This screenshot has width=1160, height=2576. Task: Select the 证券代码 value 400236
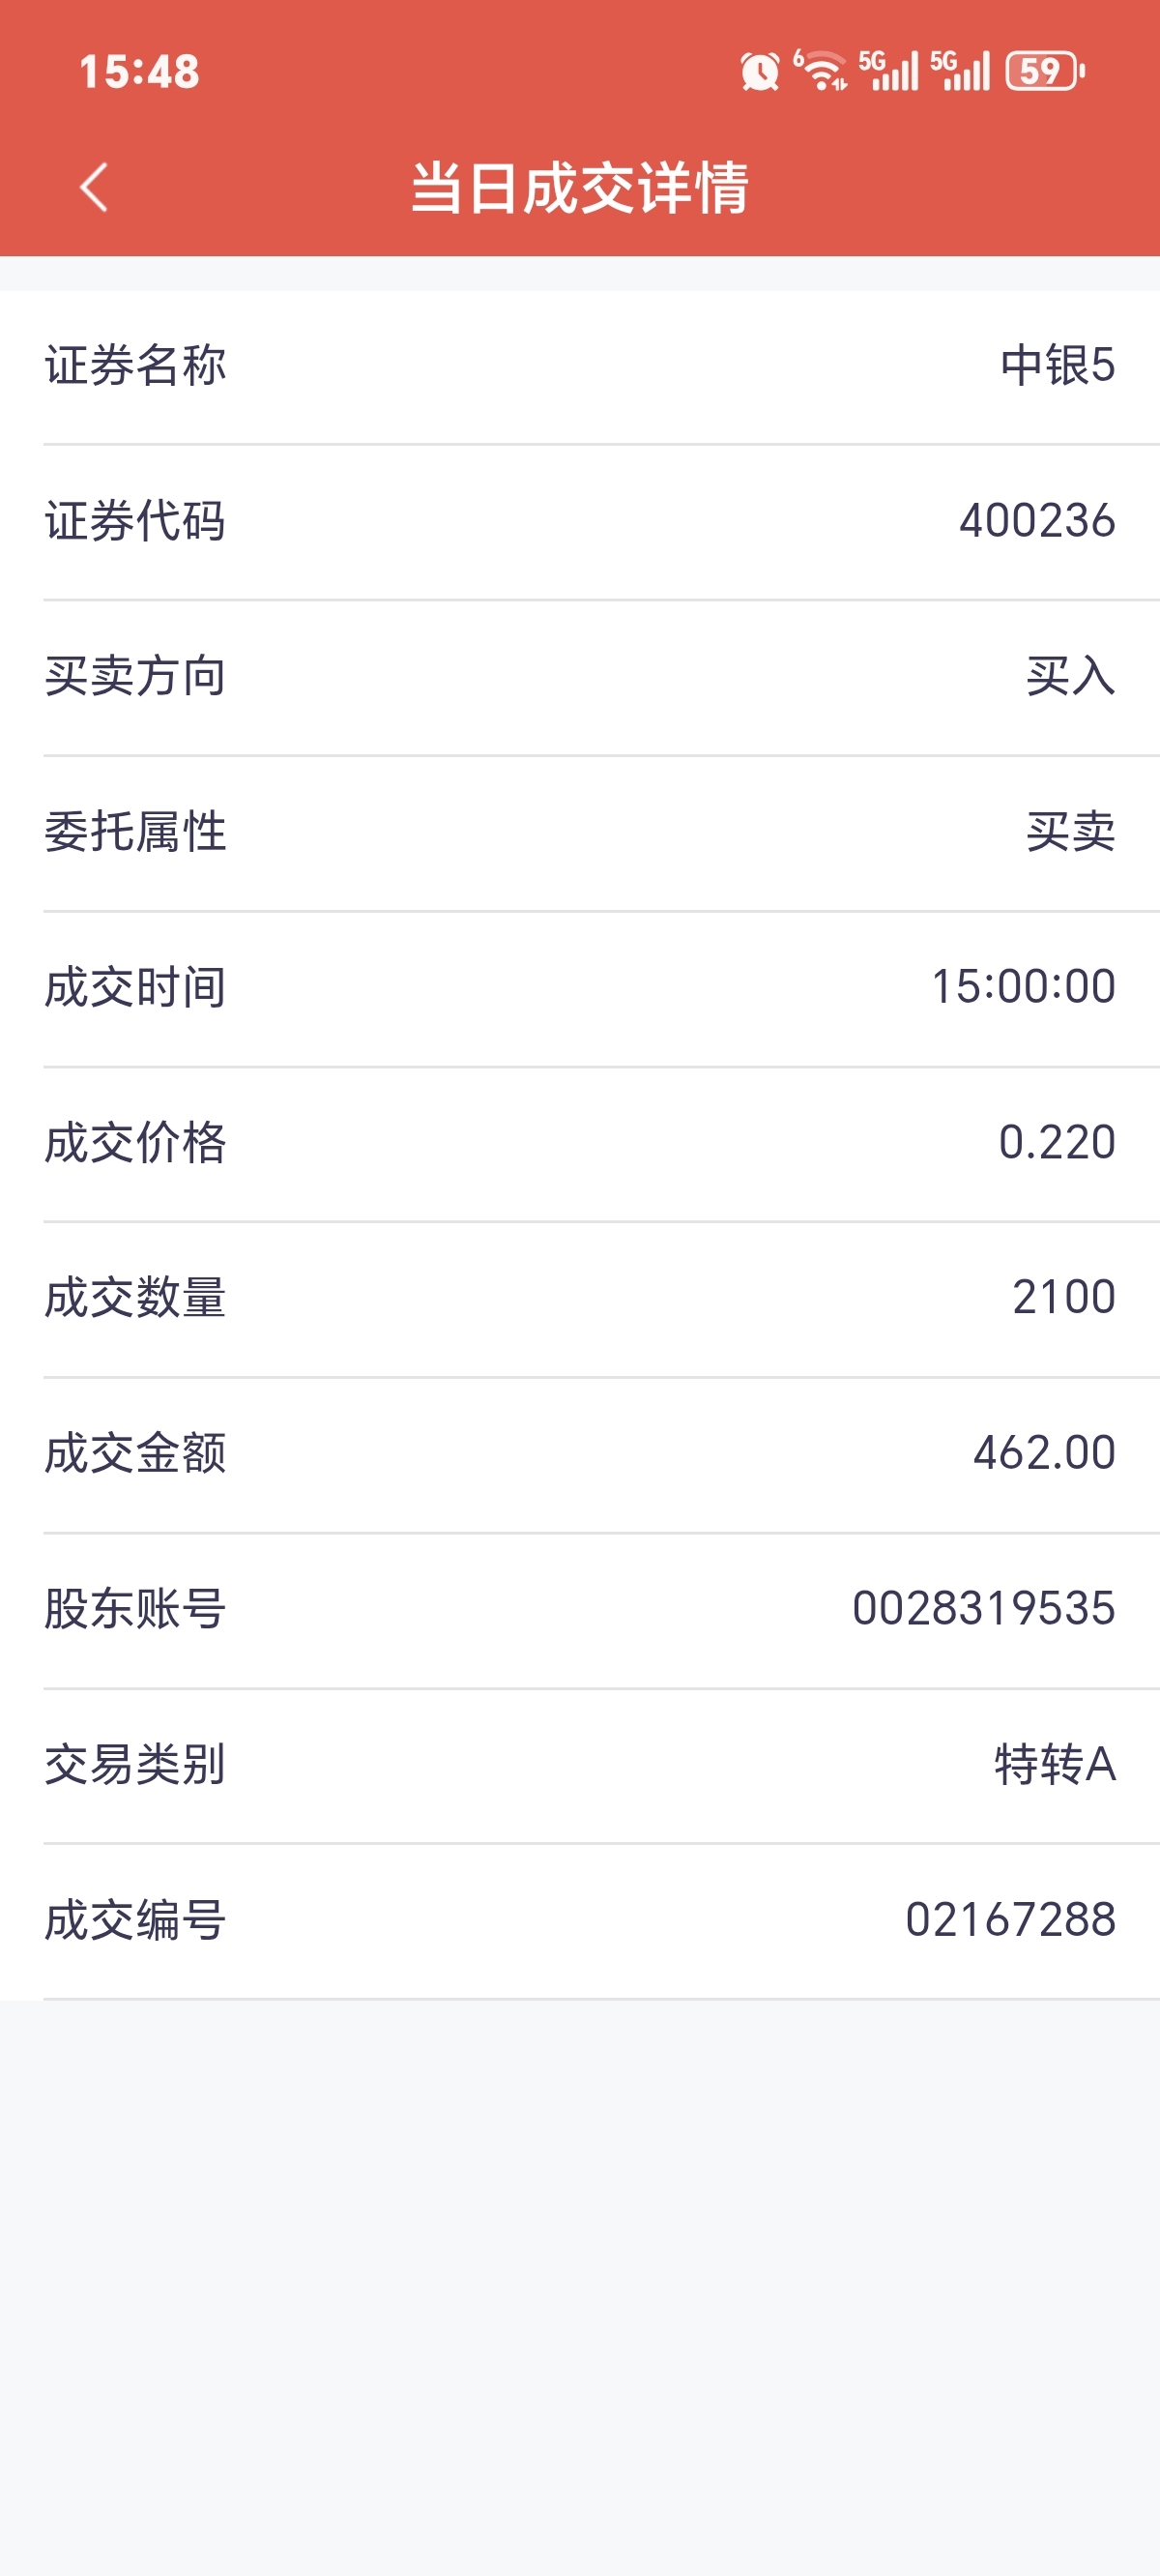(1037, 521)
